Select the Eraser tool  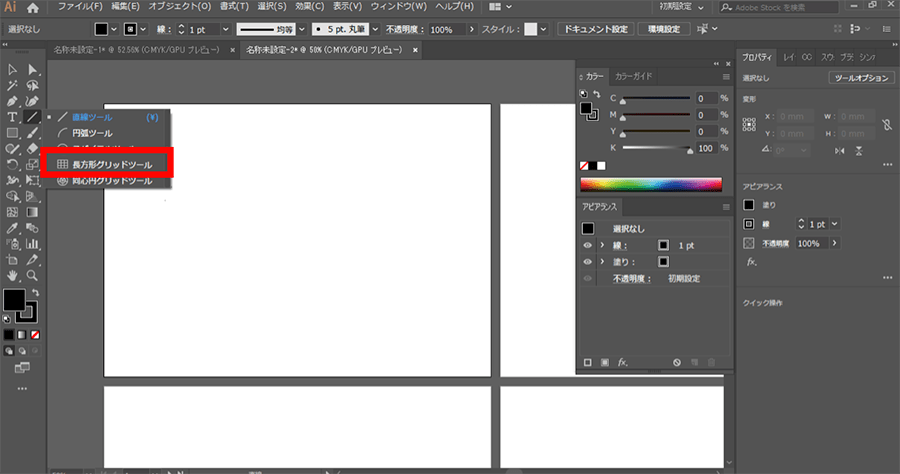tap(33, 149)
